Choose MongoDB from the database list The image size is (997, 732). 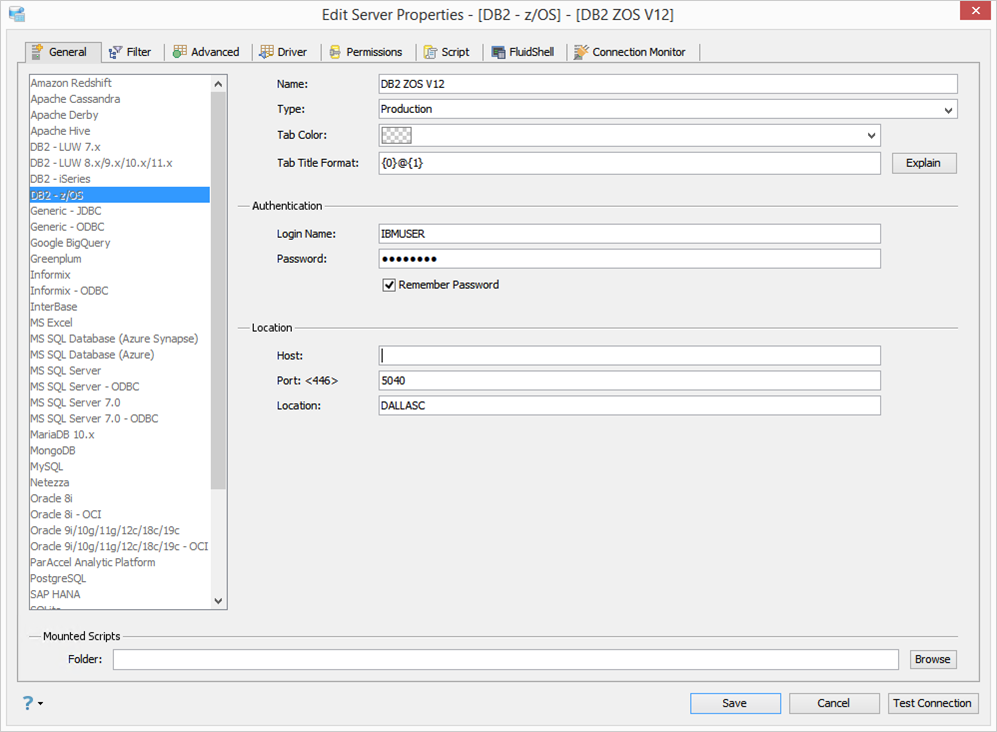[x=51, y=450]
